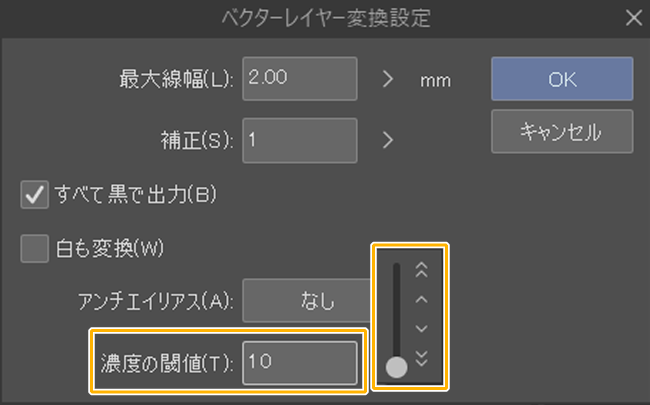Click the mm unit label
Screen dimensions: 650x405
437,81
